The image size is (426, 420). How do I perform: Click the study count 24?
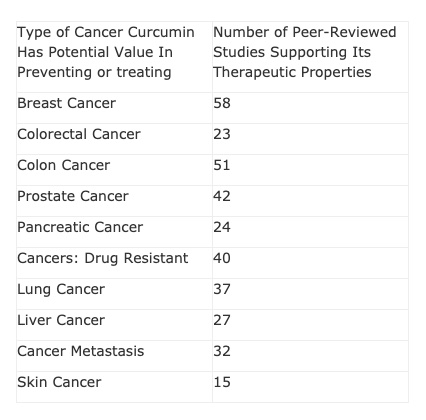click(x=222, y=227)
